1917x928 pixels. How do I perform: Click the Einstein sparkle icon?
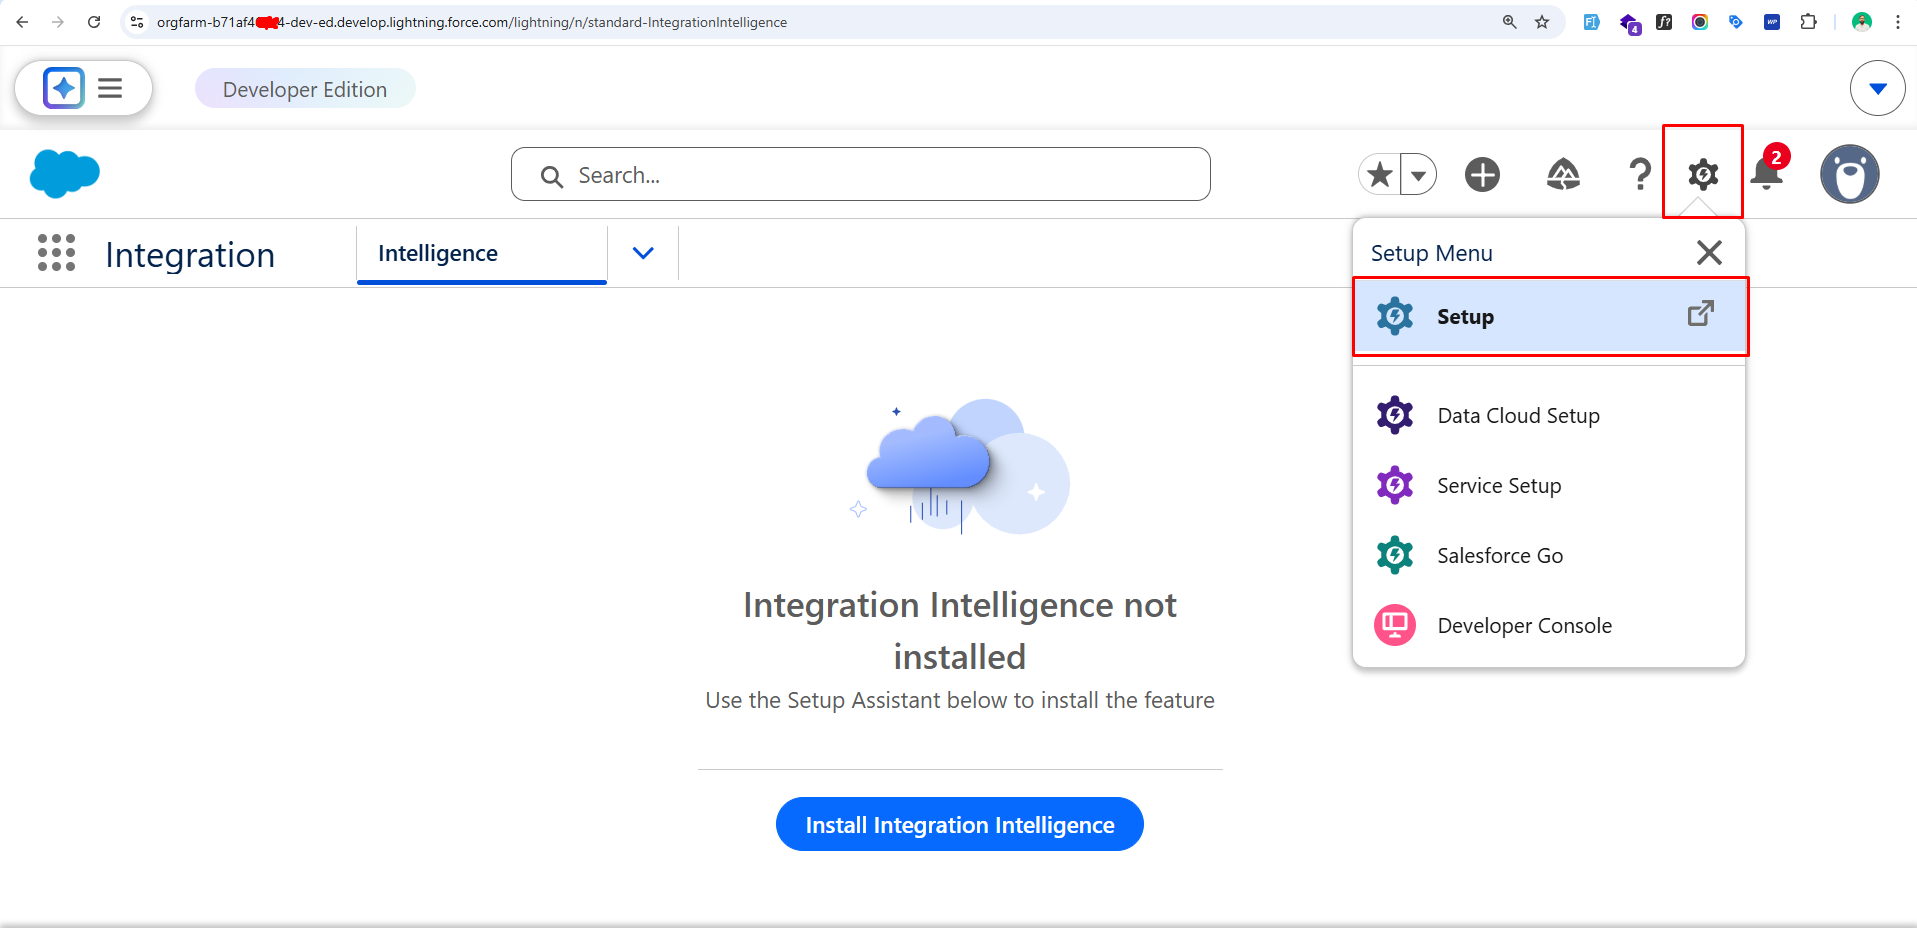coord(61,87)
